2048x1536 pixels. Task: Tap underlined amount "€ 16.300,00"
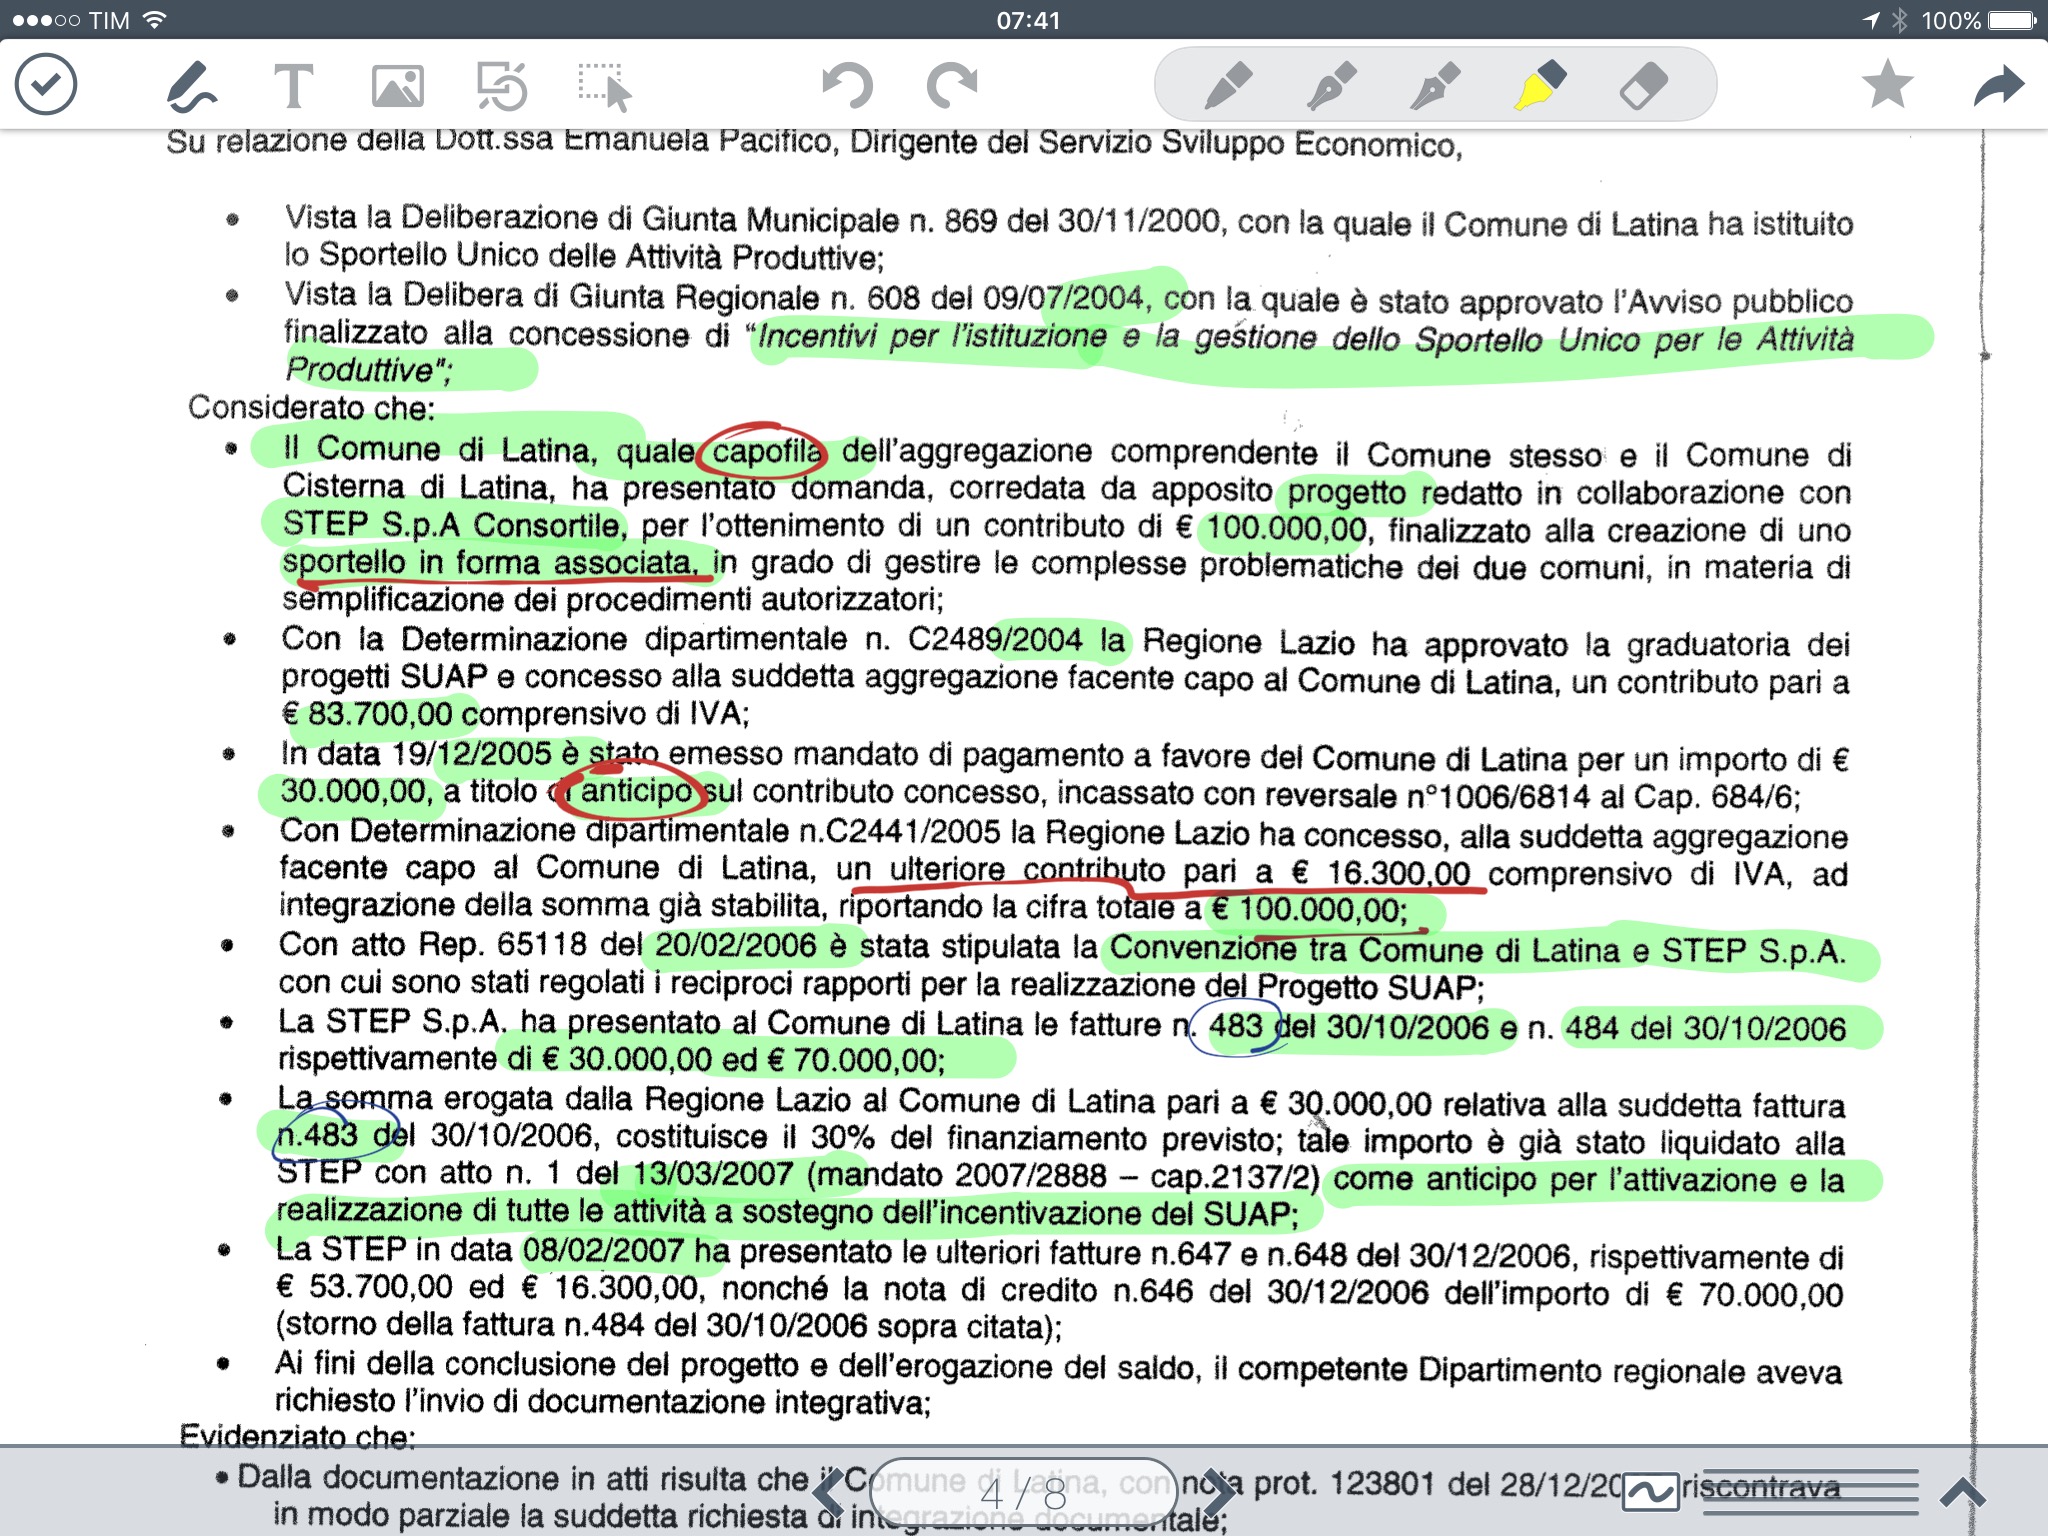point(1381,873)
